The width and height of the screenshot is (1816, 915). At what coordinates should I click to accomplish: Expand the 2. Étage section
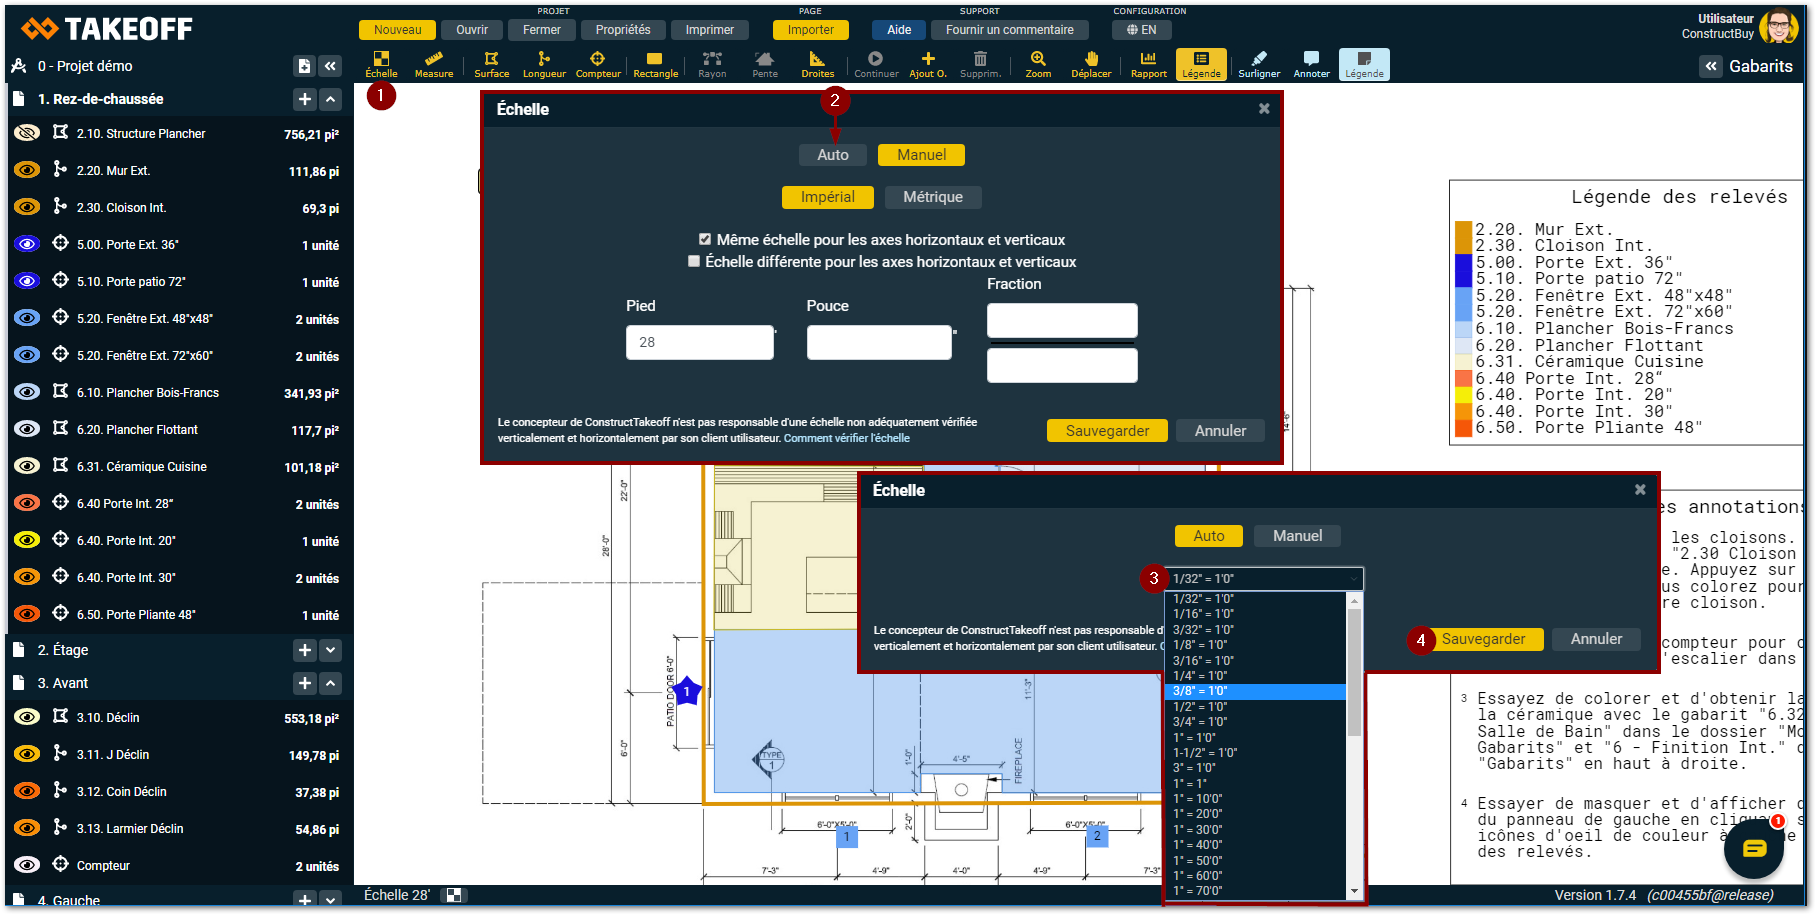point(331,650)
